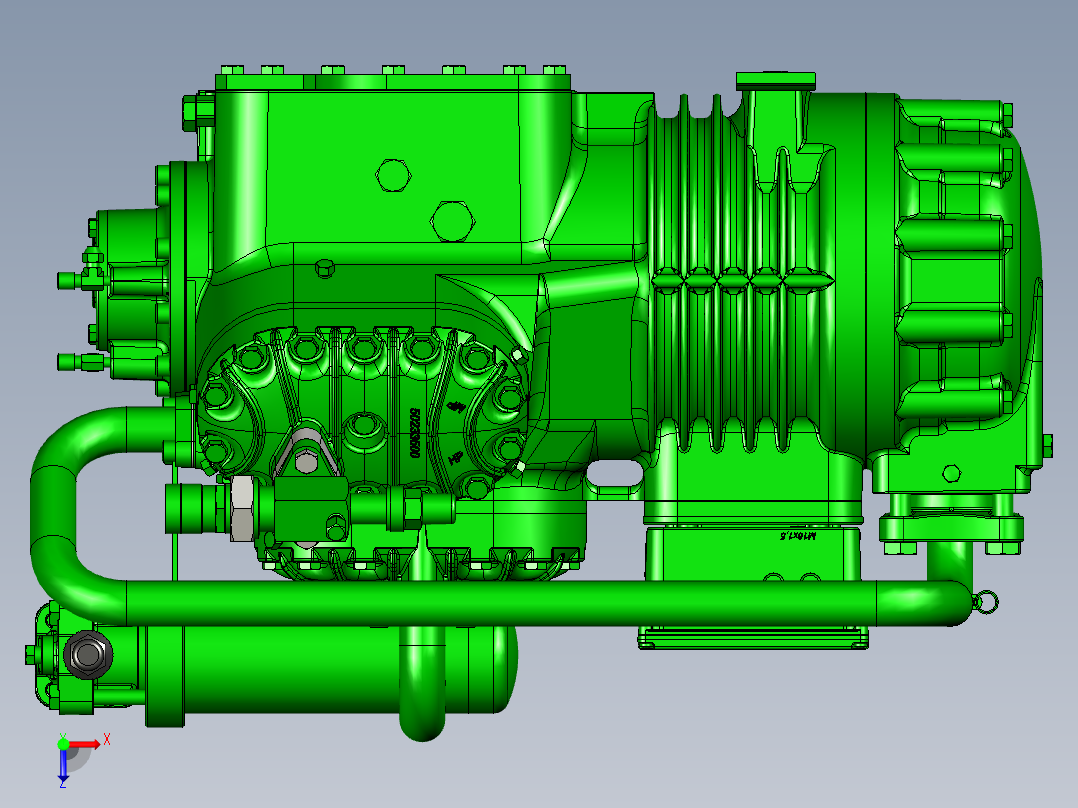Viewport: 1078px width, 808px height.
Task: Click the green Y axis dot at triad origin
Action: [63, 743]
